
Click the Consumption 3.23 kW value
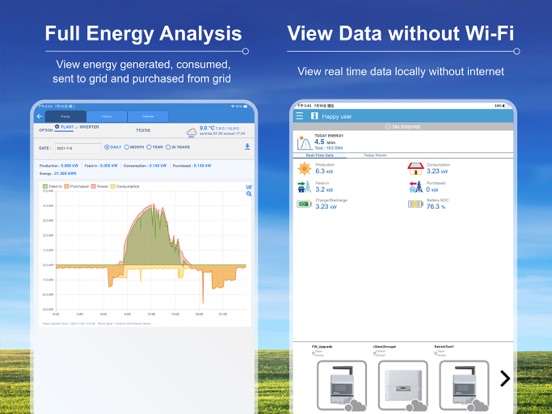(437, 171)
